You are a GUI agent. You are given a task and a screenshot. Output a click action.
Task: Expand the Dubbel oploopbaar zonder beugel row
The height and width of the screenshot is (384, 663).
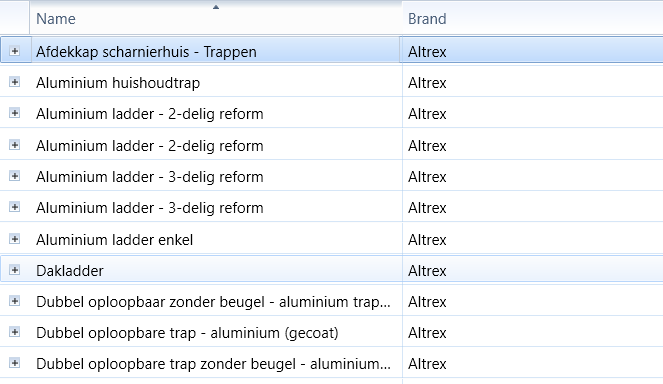14,301
